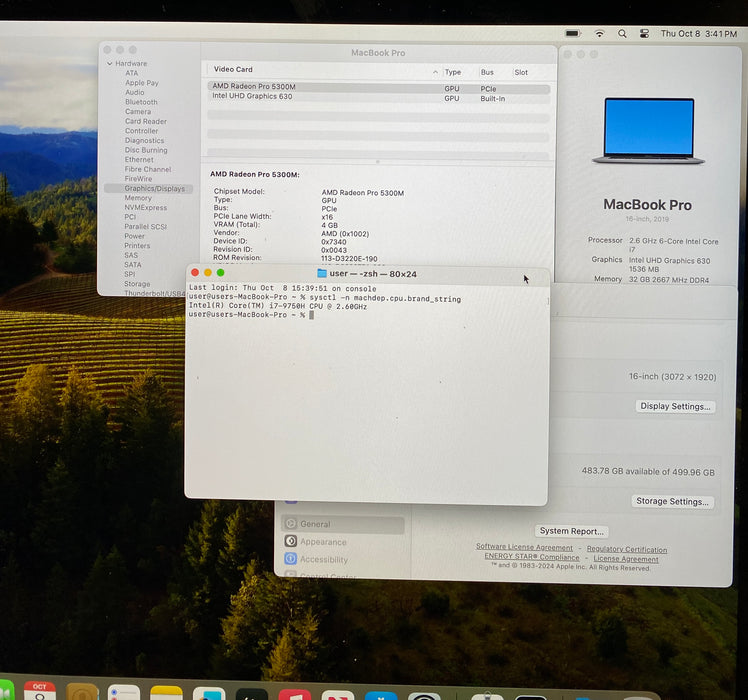Select Memory in the Hardware list
748x700 pixels.
138,198
